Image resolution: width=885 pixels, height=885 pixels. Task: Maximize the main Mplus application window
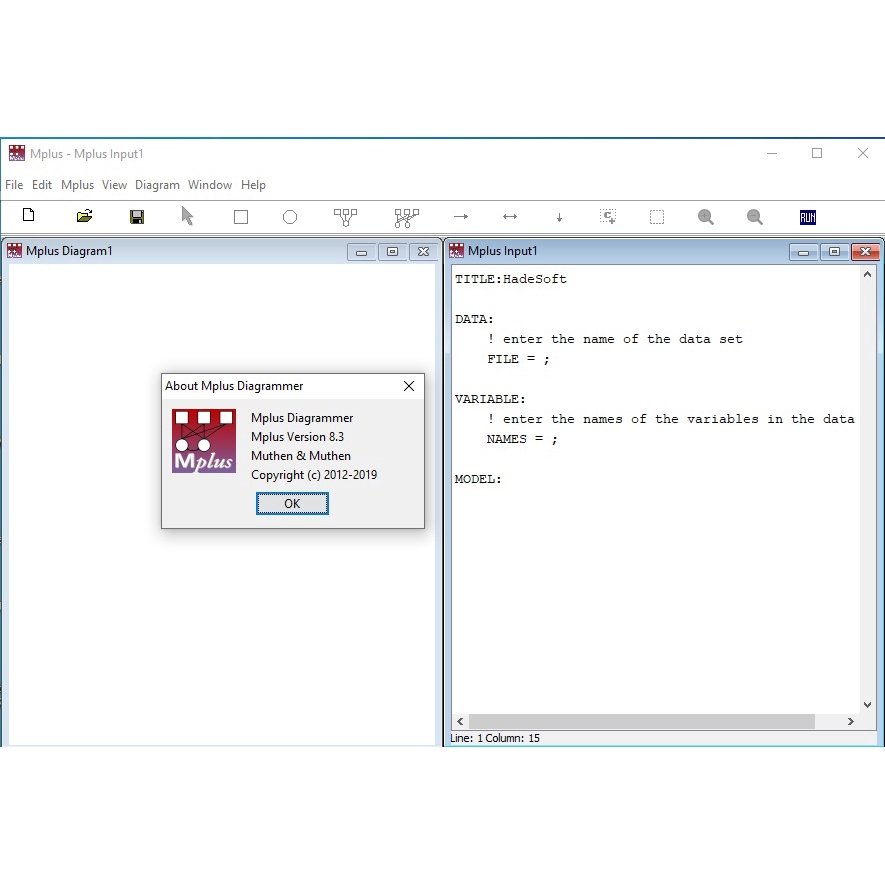817,153
